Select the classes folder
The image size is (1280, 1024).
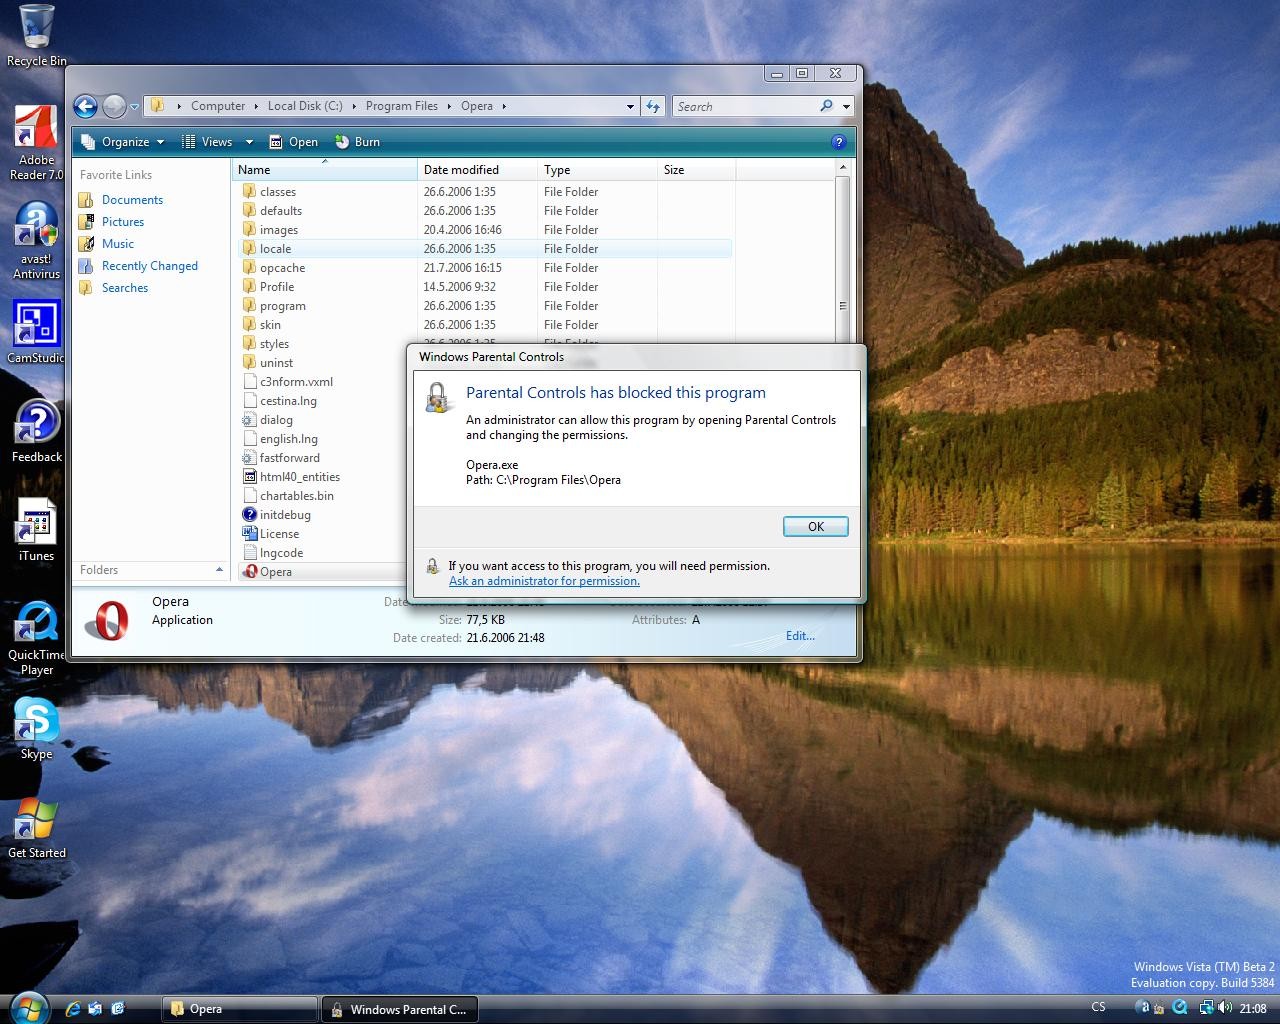point(269,192)
